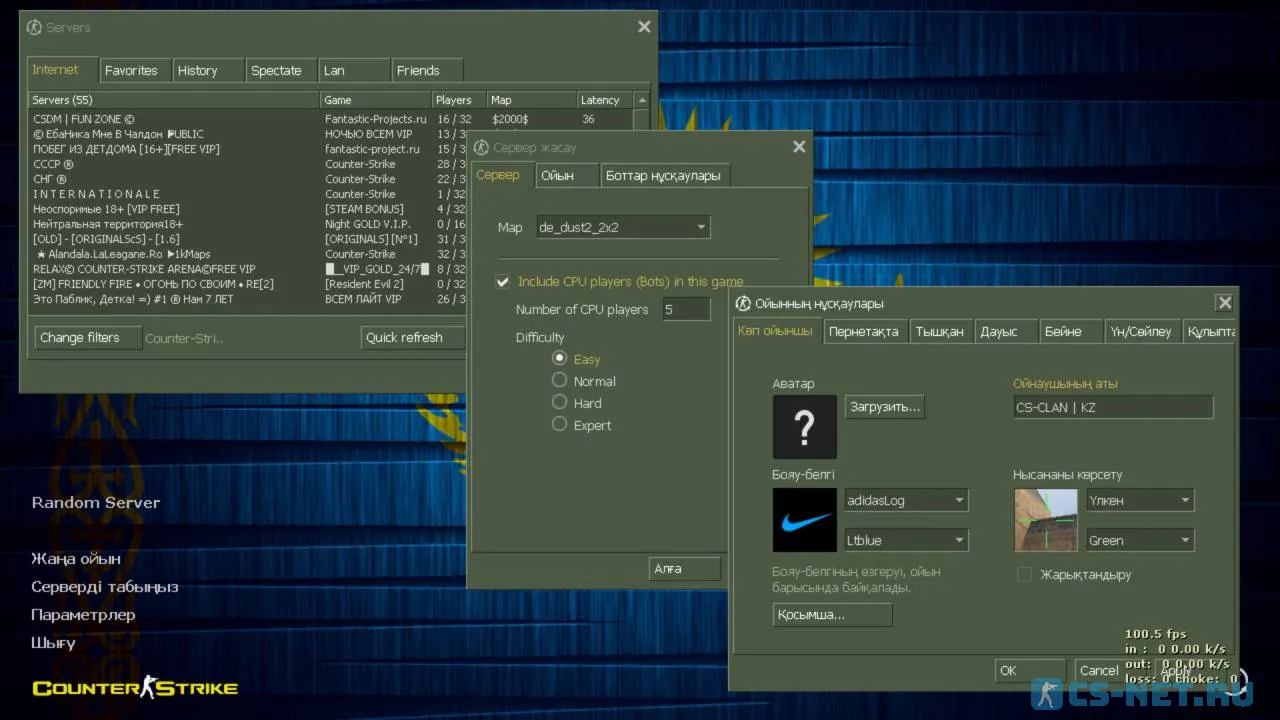Open the History tab
The image size is (1280, 720).
tap(208, 70)
